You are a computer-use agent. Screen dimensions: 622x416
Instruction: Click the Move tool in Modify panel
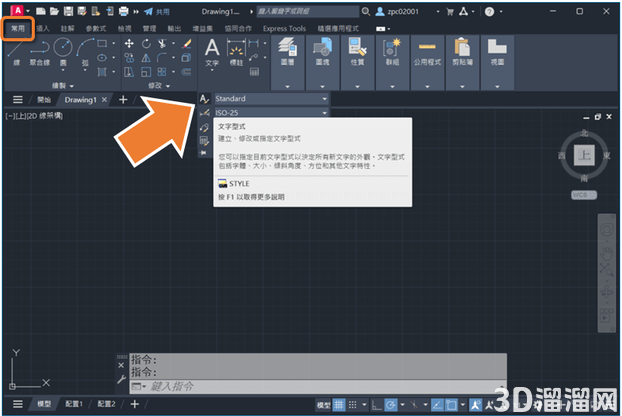129,43
